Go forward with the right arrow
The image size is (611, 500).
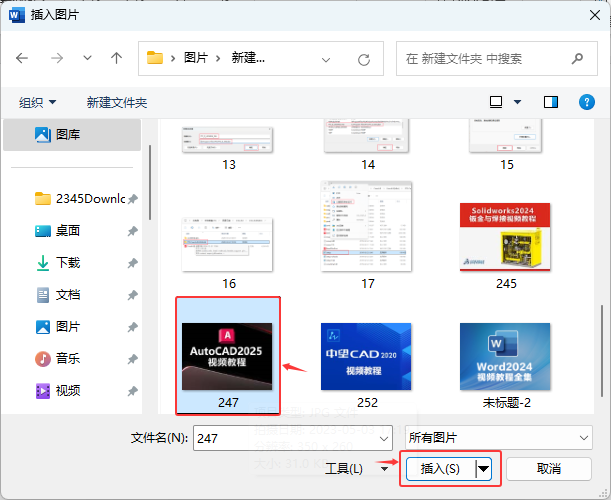pyautogui.click(x=57, y=58)
